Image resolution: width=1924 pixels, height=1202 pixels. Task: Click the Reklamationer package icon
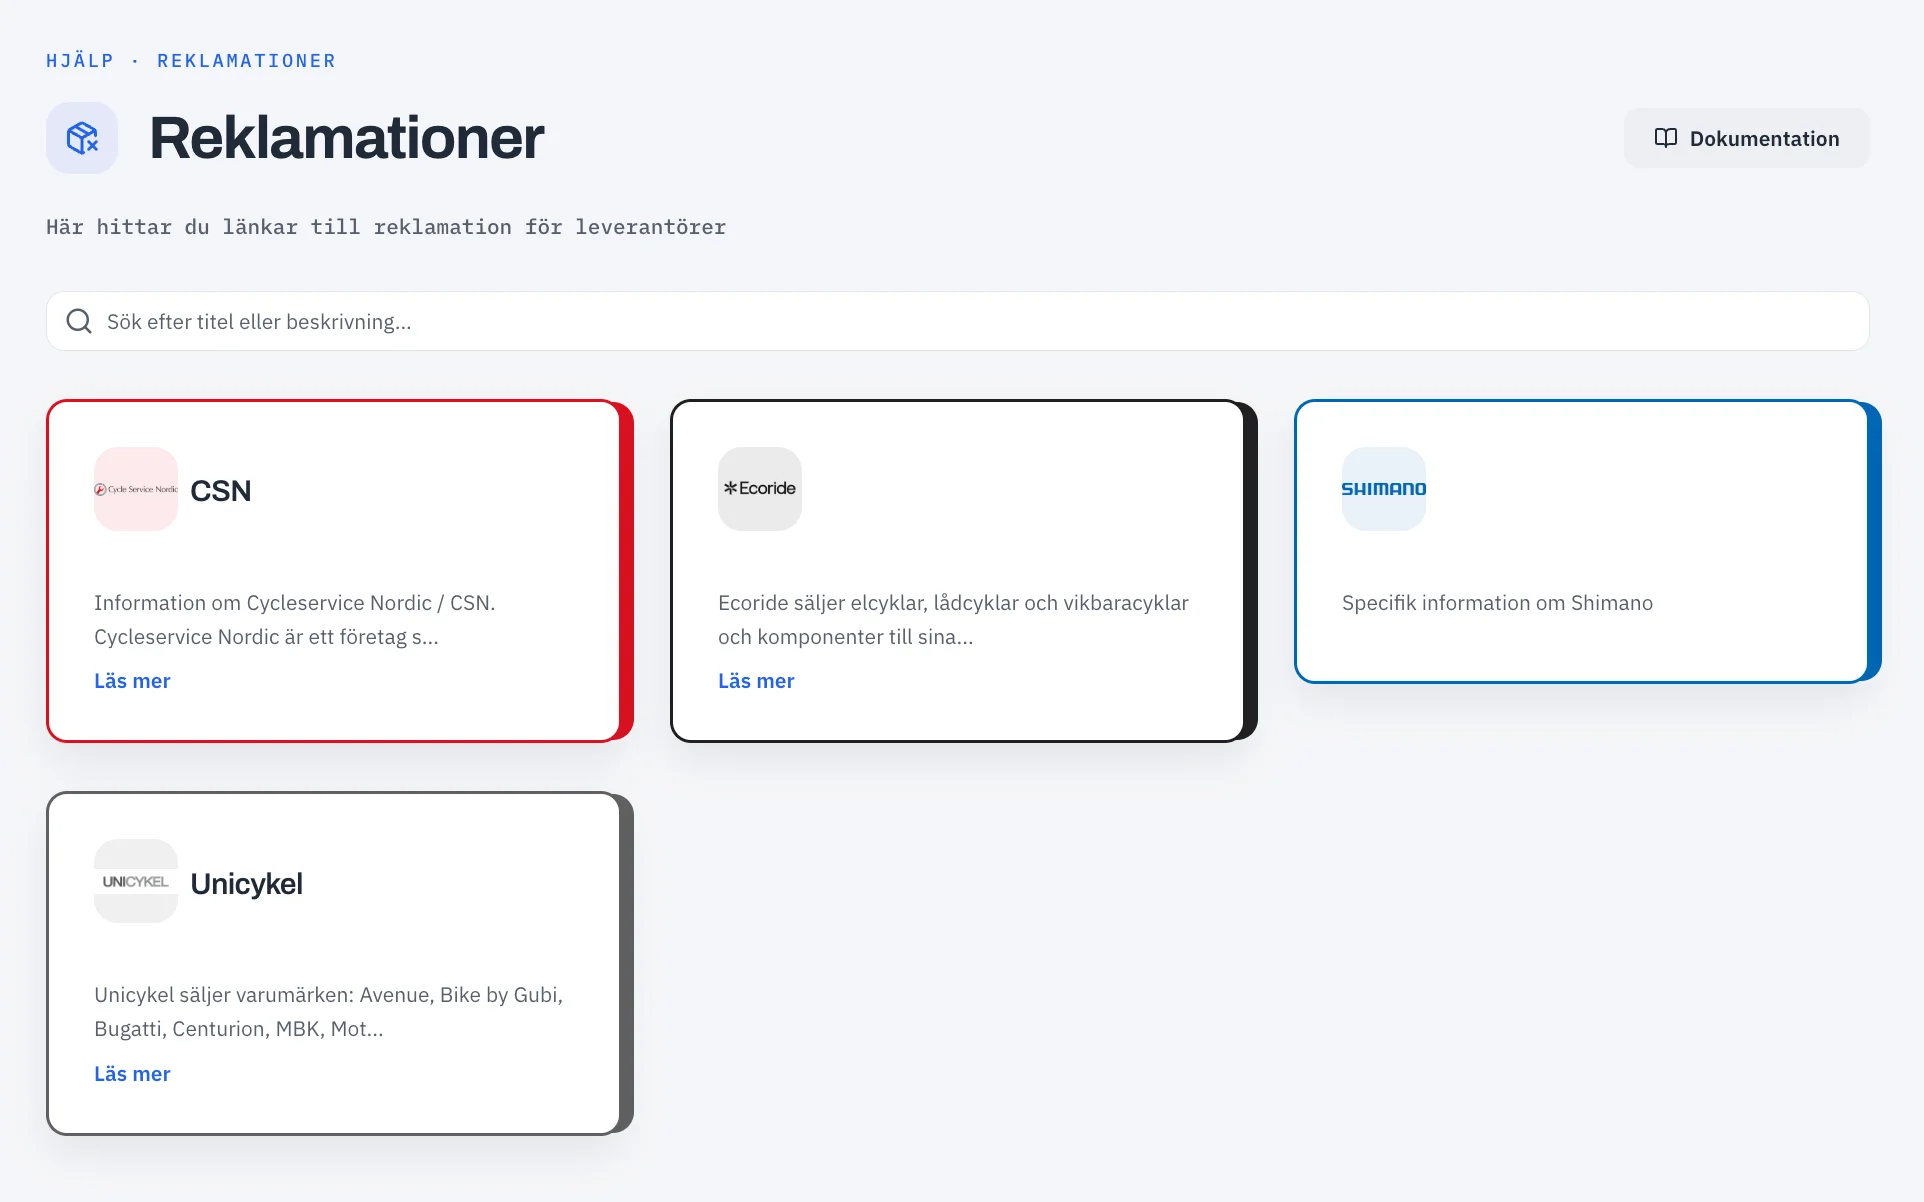click(82, 138)
